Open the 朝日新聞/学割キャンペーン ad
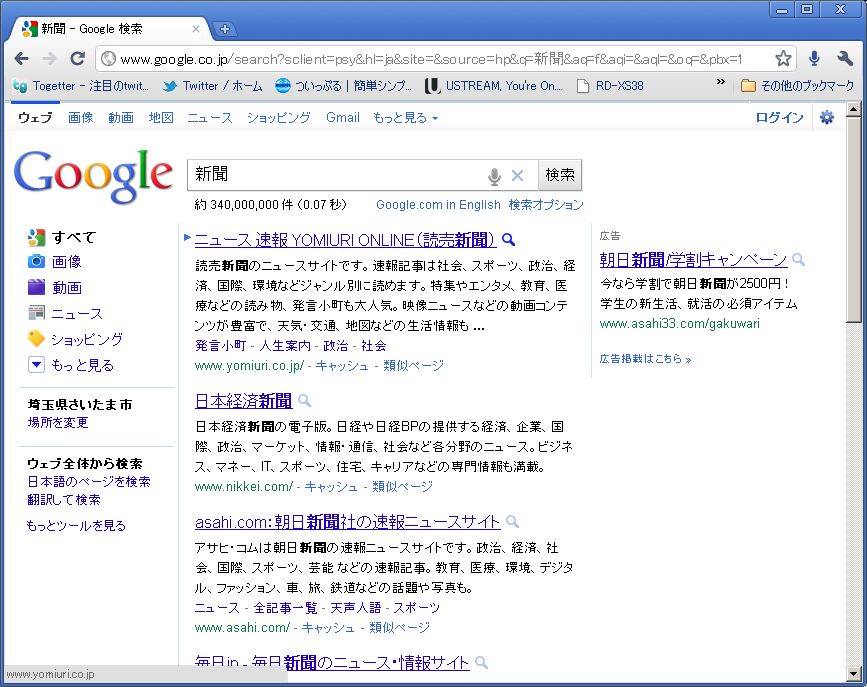867x687 pixels. 693,259
